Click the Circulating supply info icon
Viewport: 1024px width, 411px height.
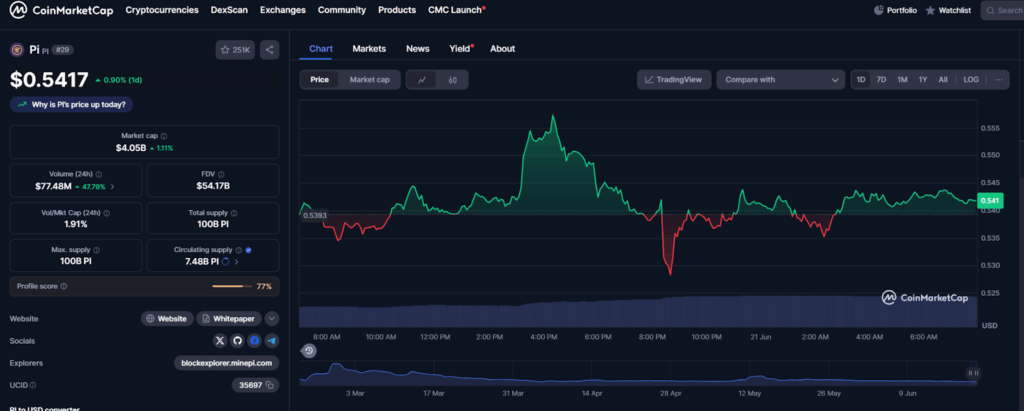[x=238, y=250]
